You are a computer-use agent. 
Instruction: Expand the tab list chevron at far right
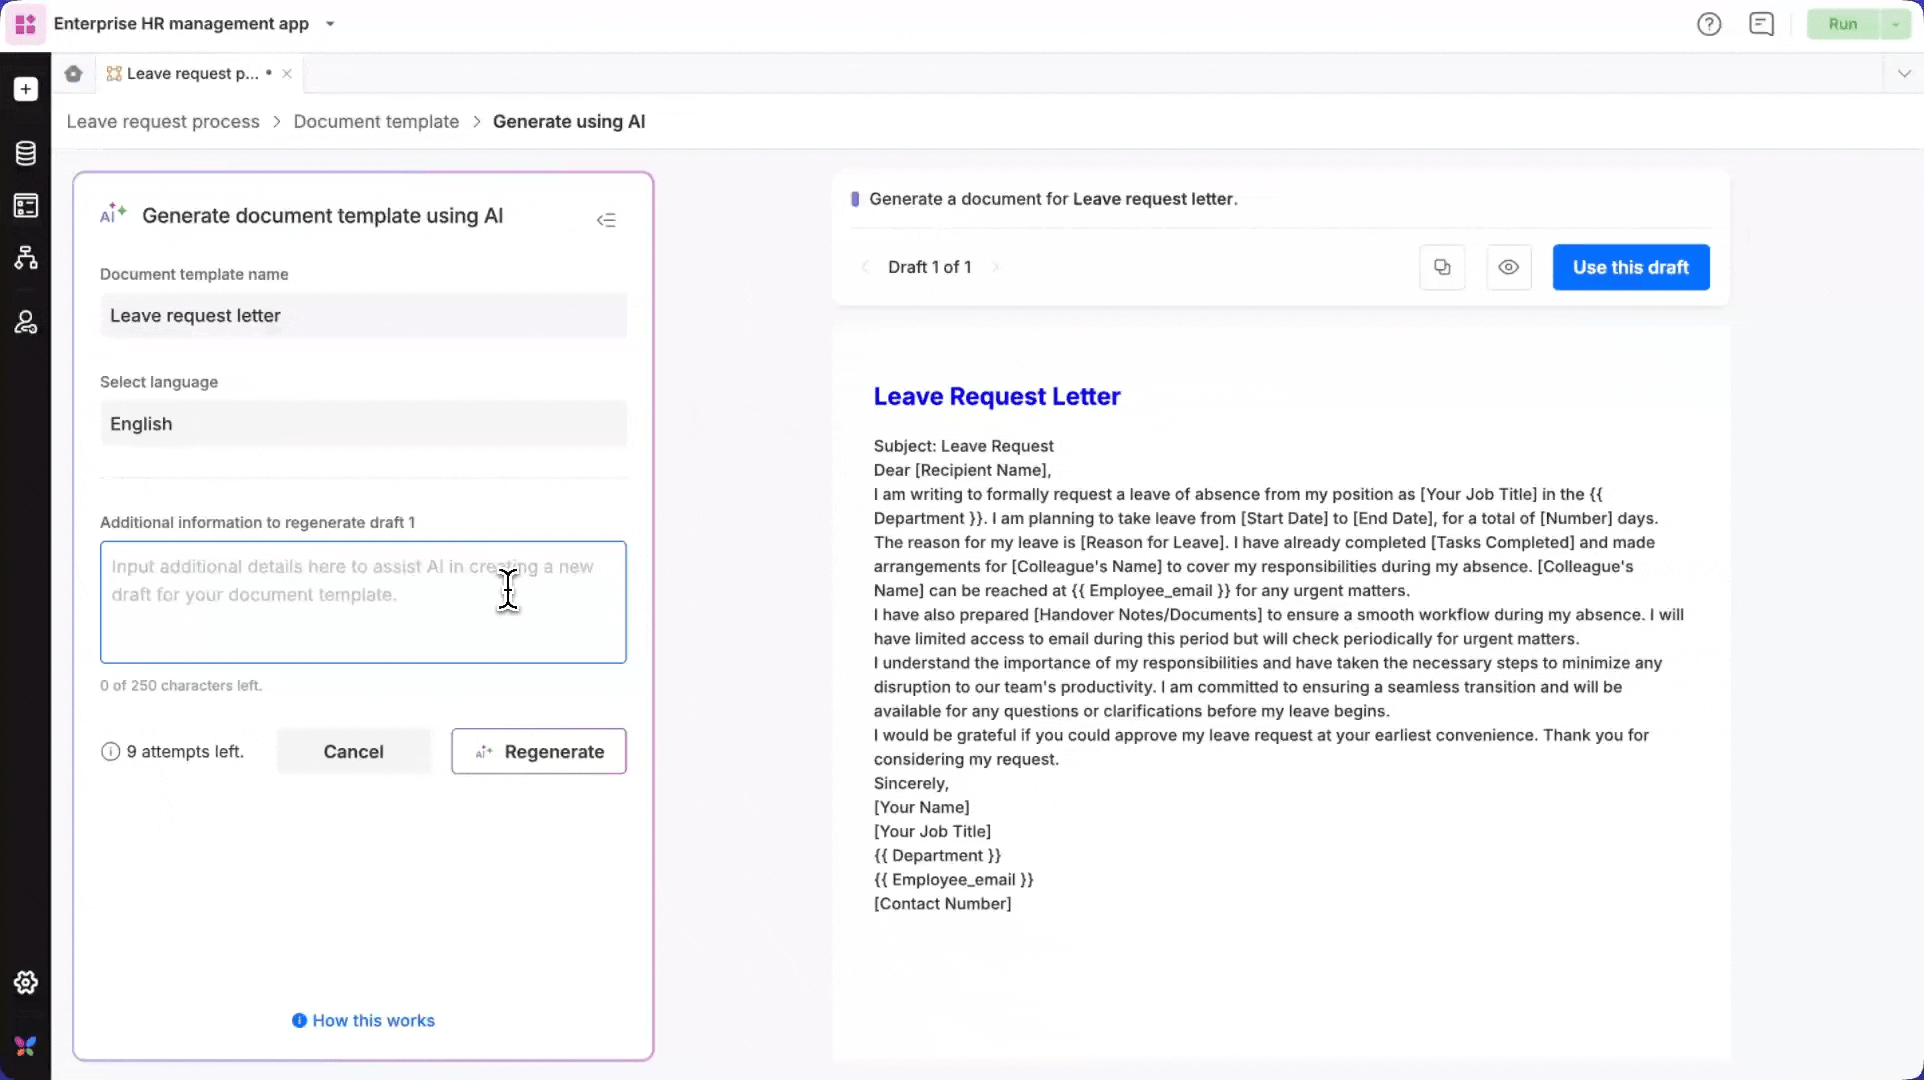point(1904,73)
